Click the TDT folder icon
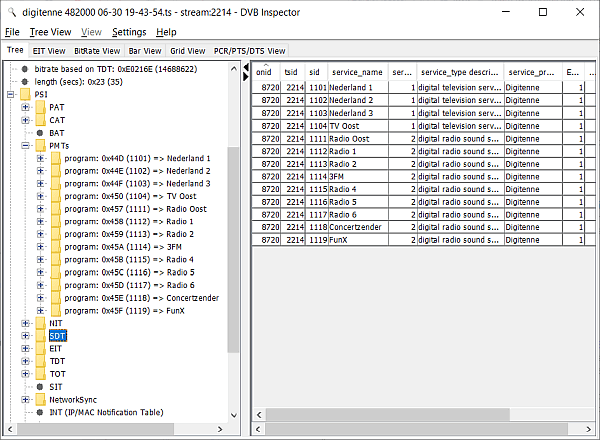The height and width of the screenshot is (440, 600). point(41,361)
